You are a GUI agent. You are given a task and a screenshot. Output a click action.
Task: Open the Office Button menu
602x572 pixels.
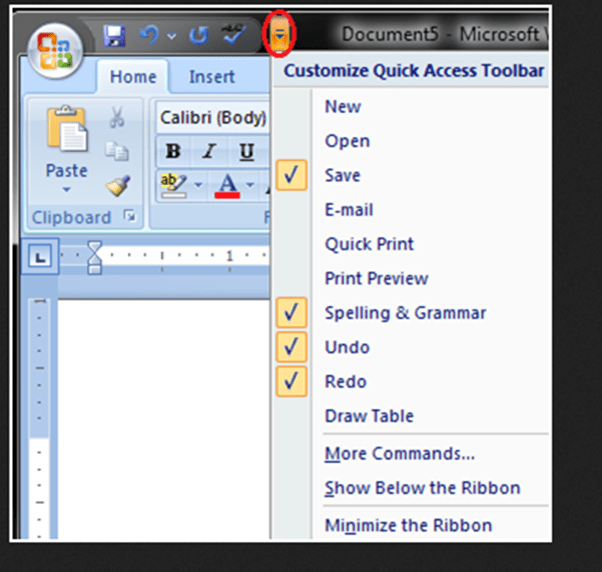coord(55,51)
